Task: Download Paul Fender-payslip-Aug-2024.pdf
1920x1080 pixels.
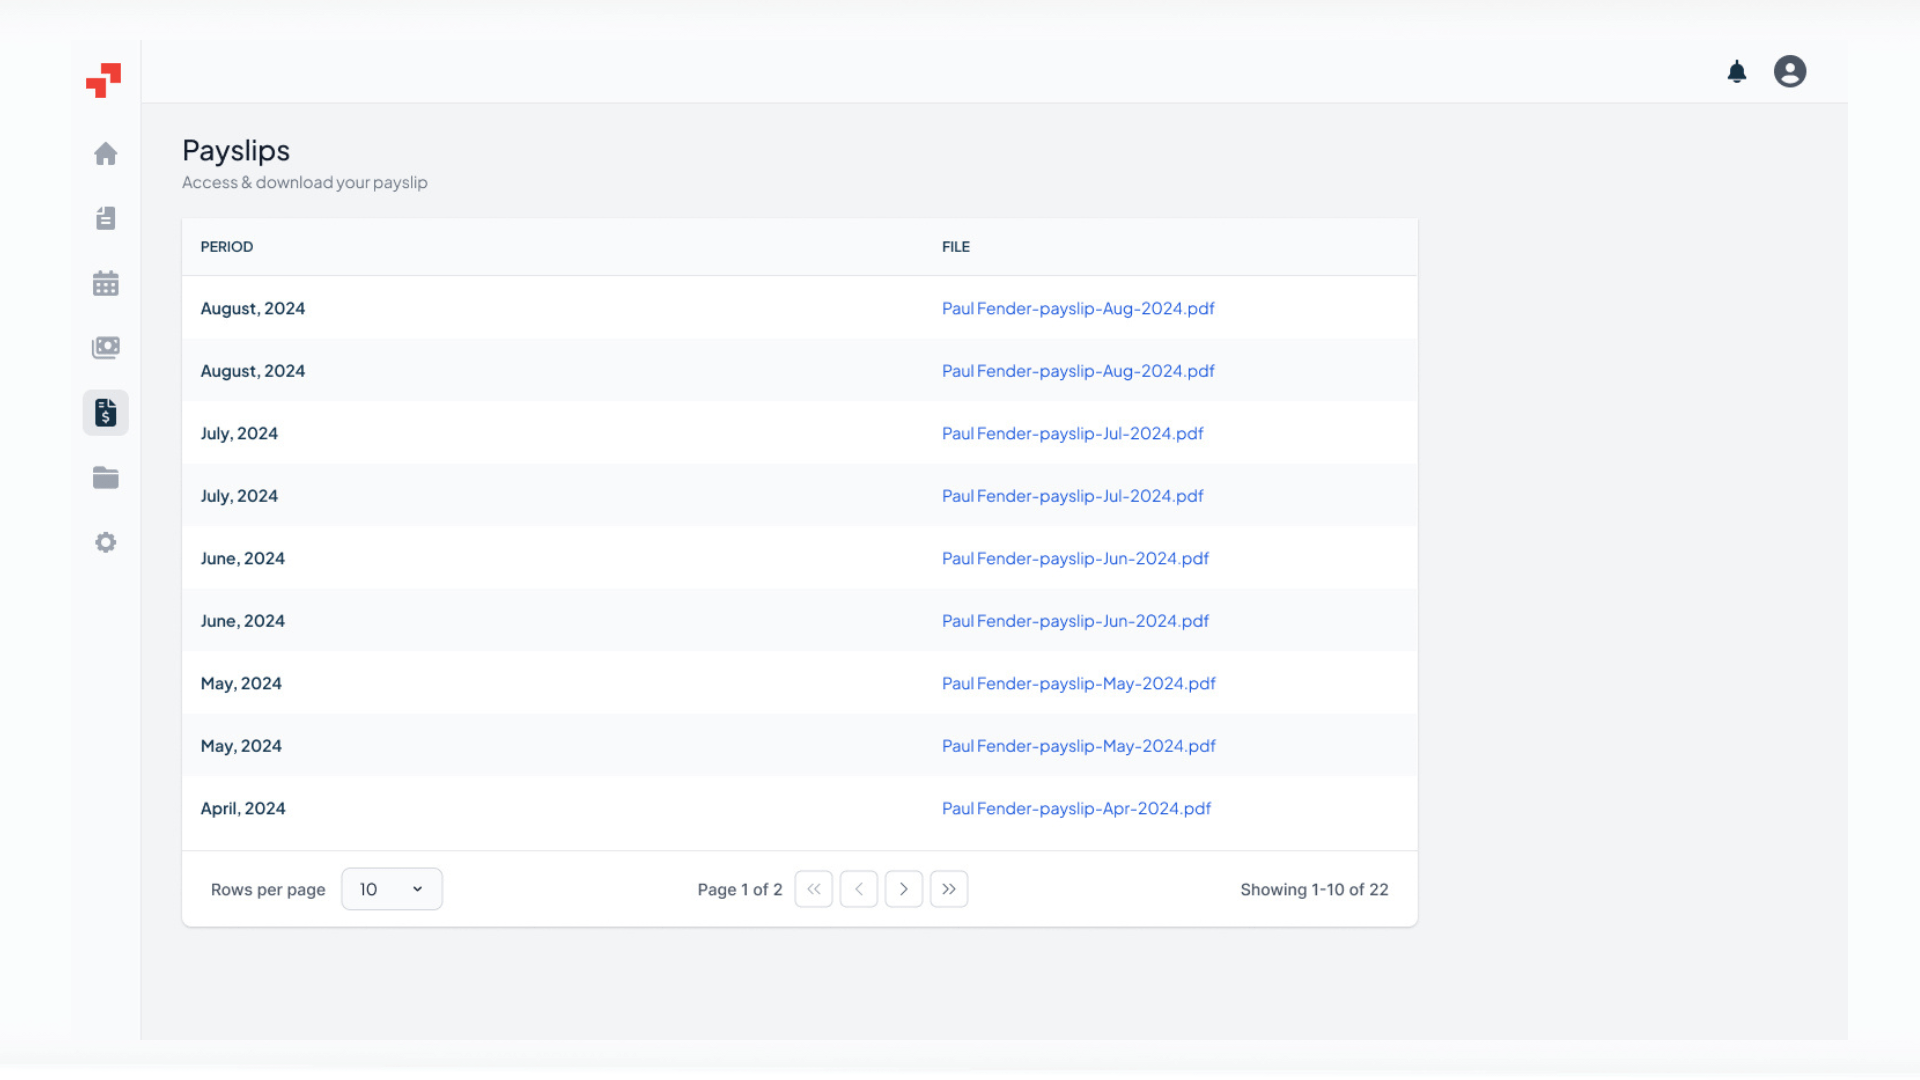Action: click(x=1078, y=308)
